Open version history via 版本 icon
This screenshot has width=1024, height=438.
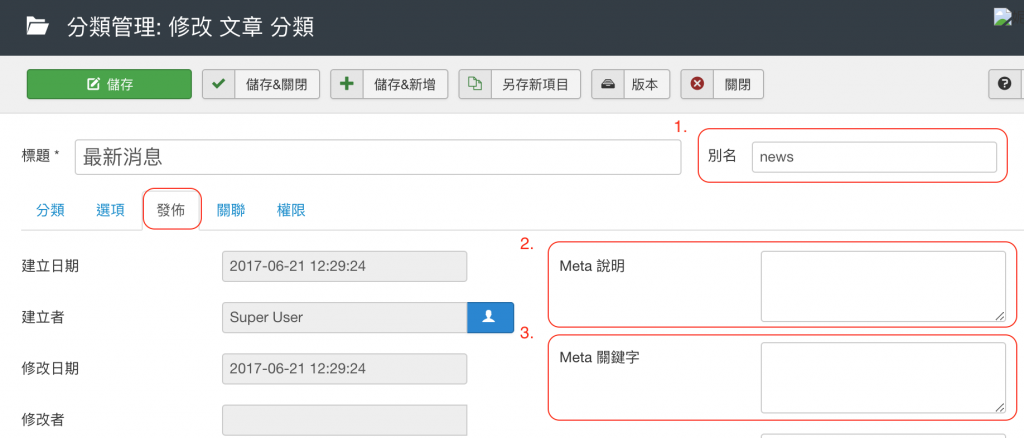coord(608,85)
